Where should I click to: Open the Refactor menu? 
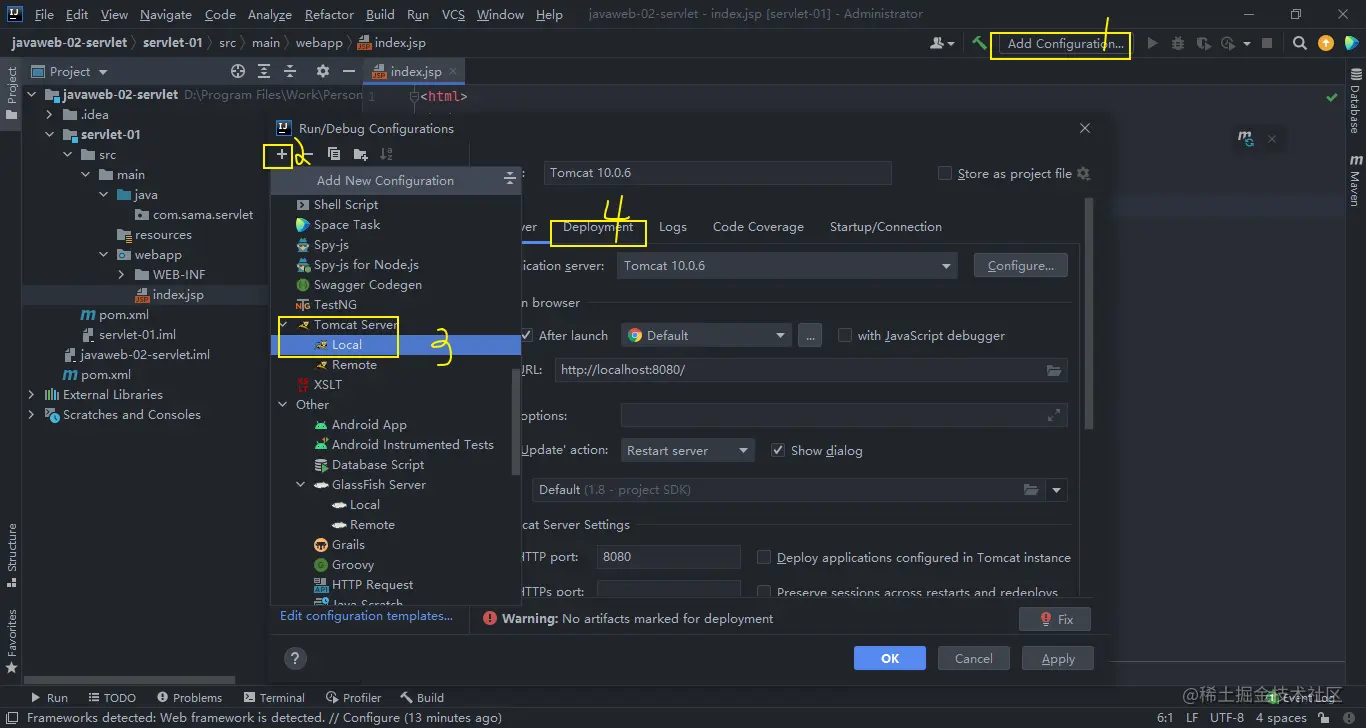click(x=329, y=14)
